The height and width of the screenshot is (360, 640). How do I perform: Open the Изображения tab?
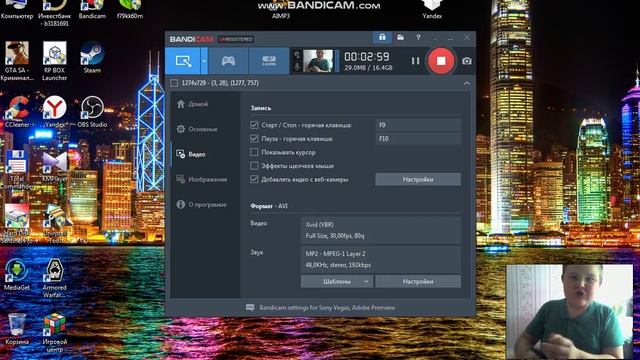[x=202, y=180]
